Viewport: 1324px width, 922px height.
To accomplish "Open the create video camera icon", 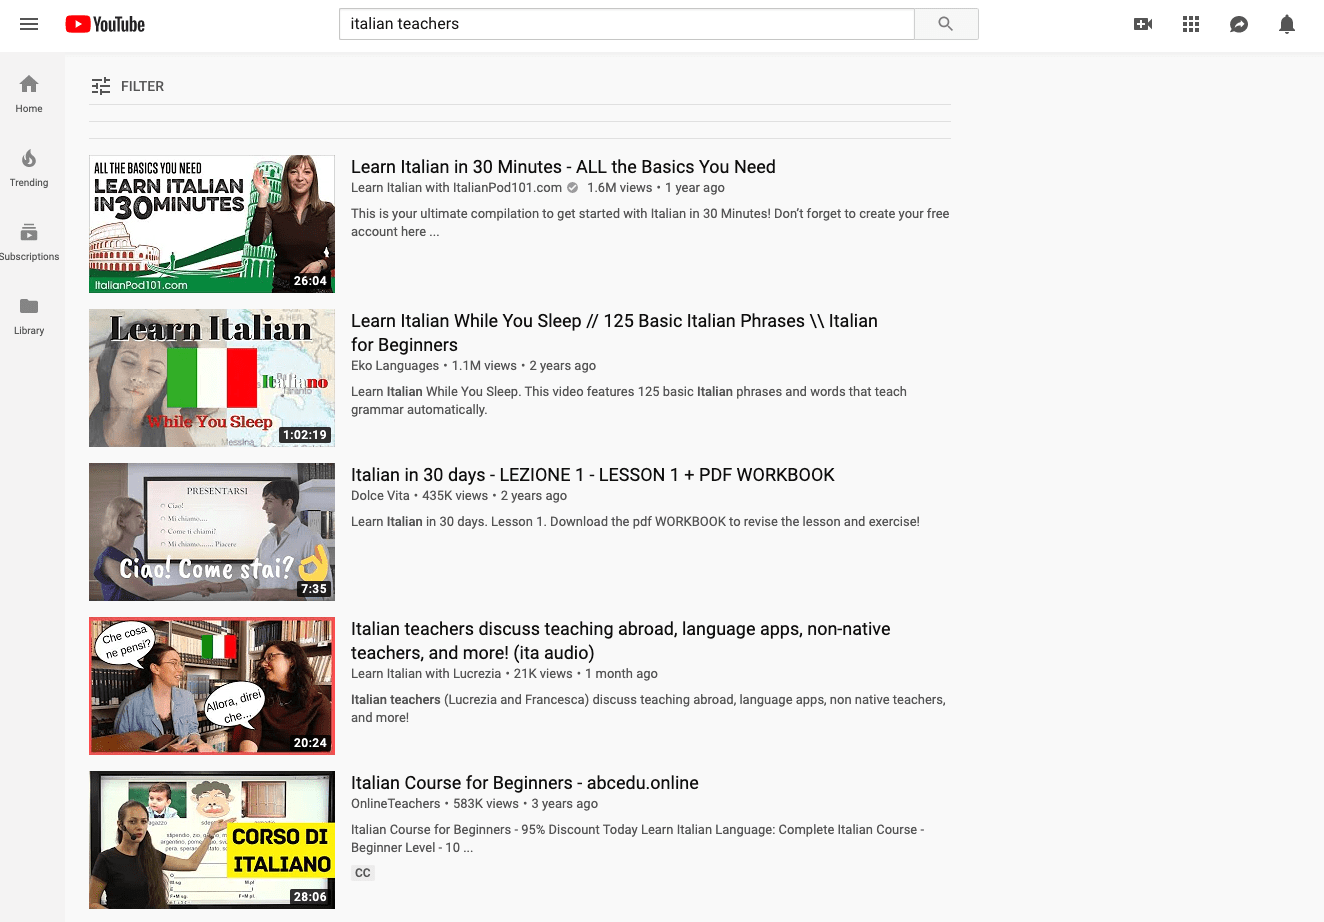I will tap(1143, 24).
